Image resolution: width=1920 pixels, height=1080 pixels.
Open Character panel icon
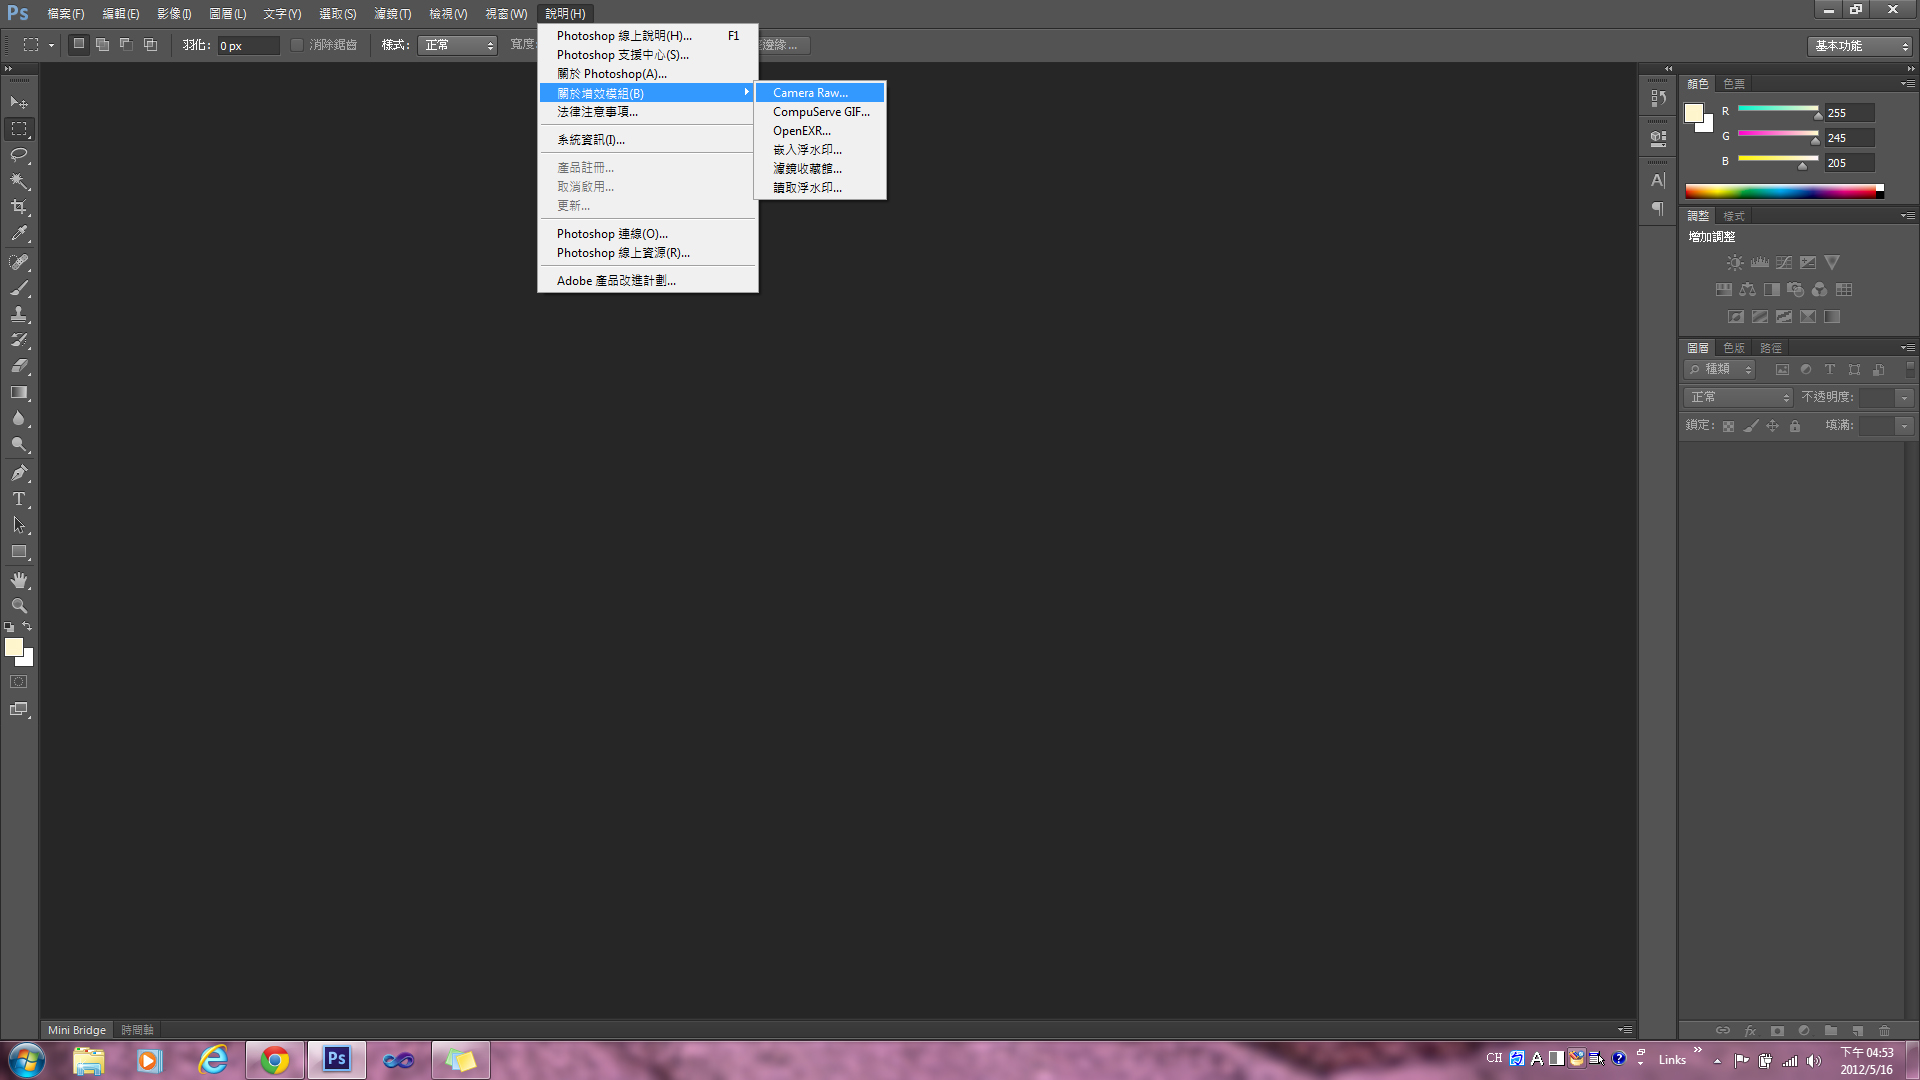pyautogui.click(x=1658, y=181)
